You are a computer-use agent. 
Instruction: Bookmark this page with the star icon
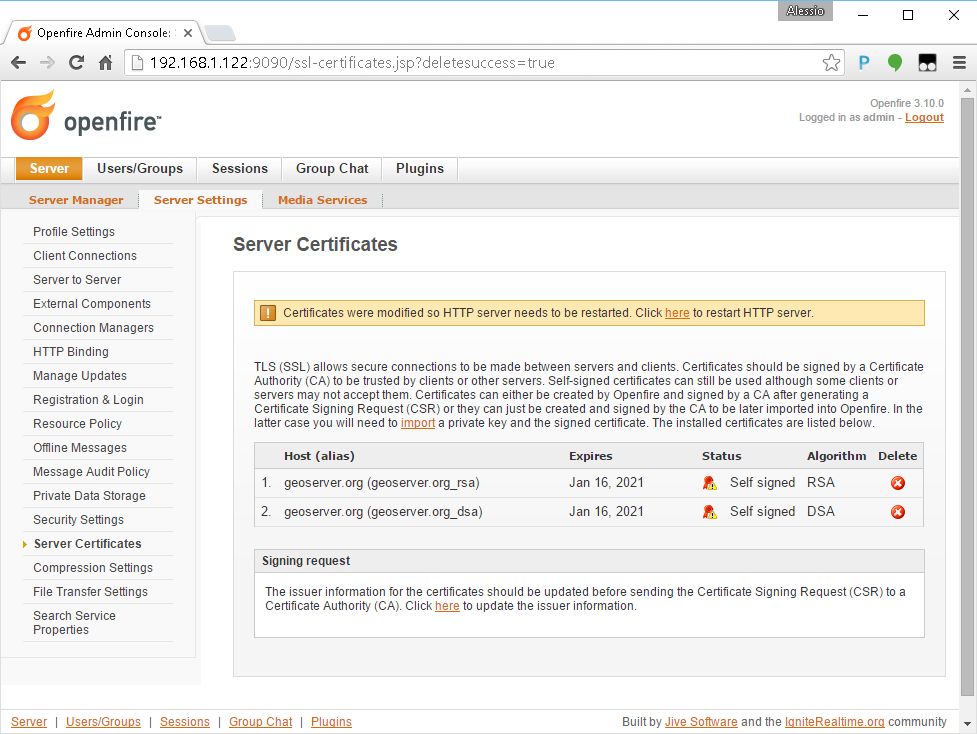(831, 63)
